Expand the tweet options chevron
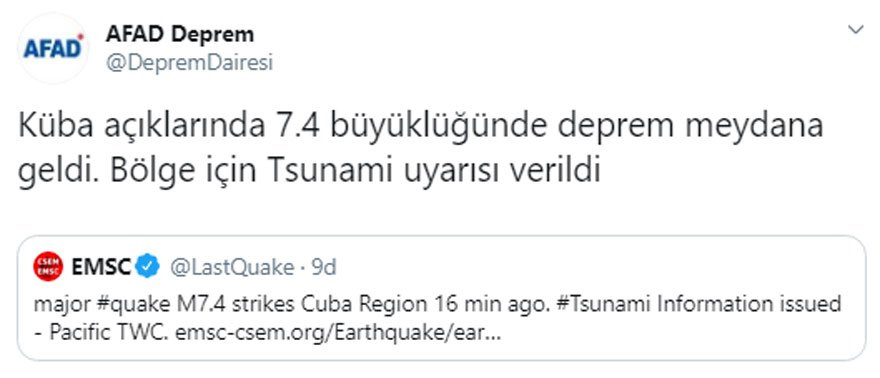Viewport: 880px width, 378px height. pos(855,30)
